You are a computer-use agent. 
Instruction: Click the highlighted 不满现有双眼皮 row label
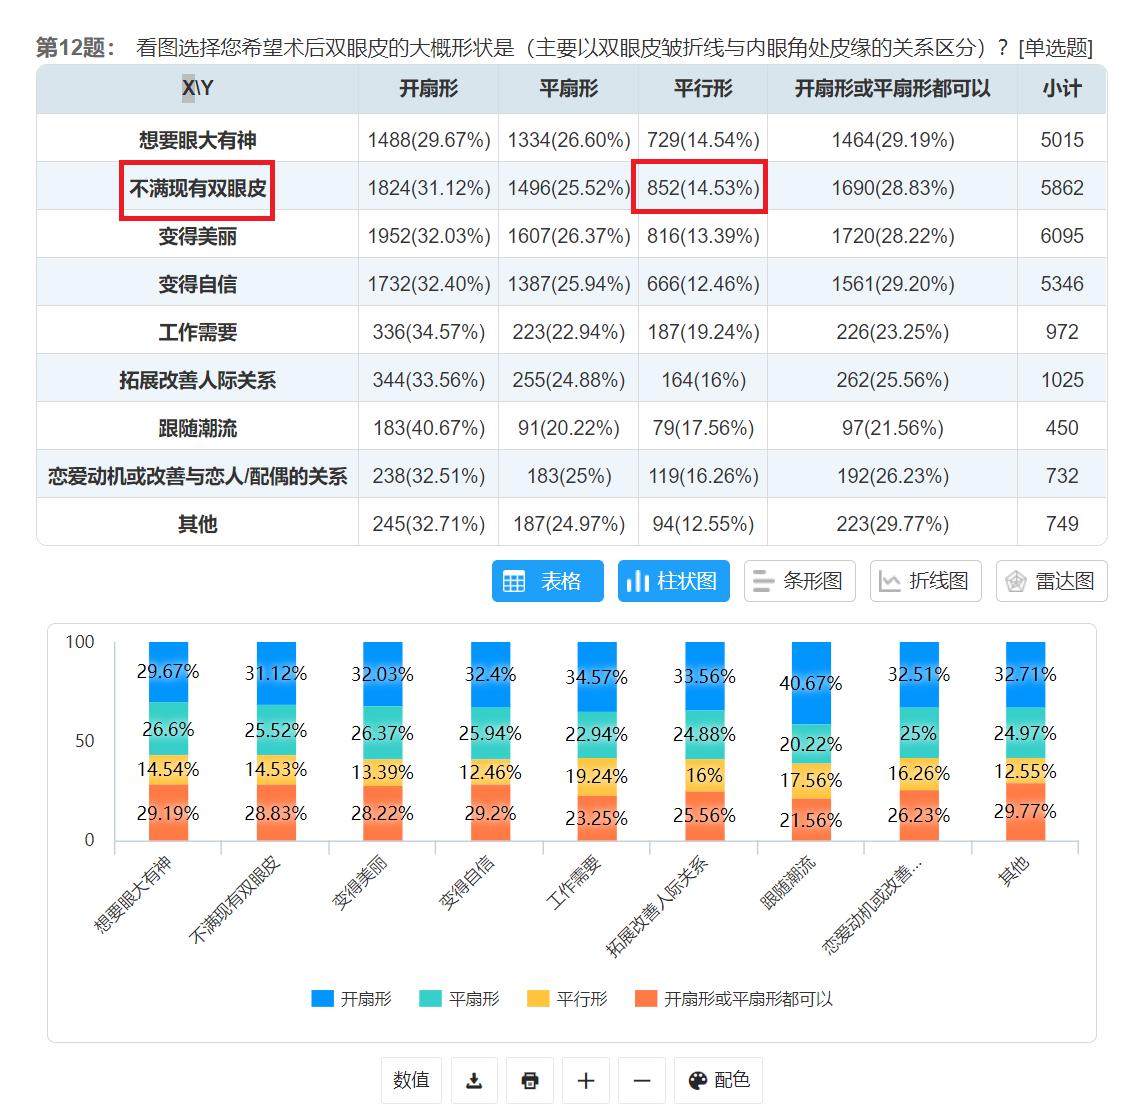click(x=198, y=187)
